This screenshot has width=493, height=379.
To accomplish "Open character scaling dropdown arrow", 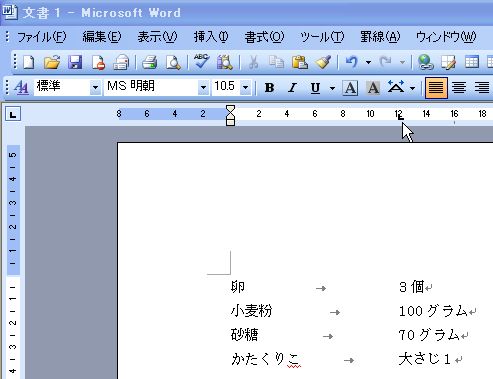I will 413,88.
